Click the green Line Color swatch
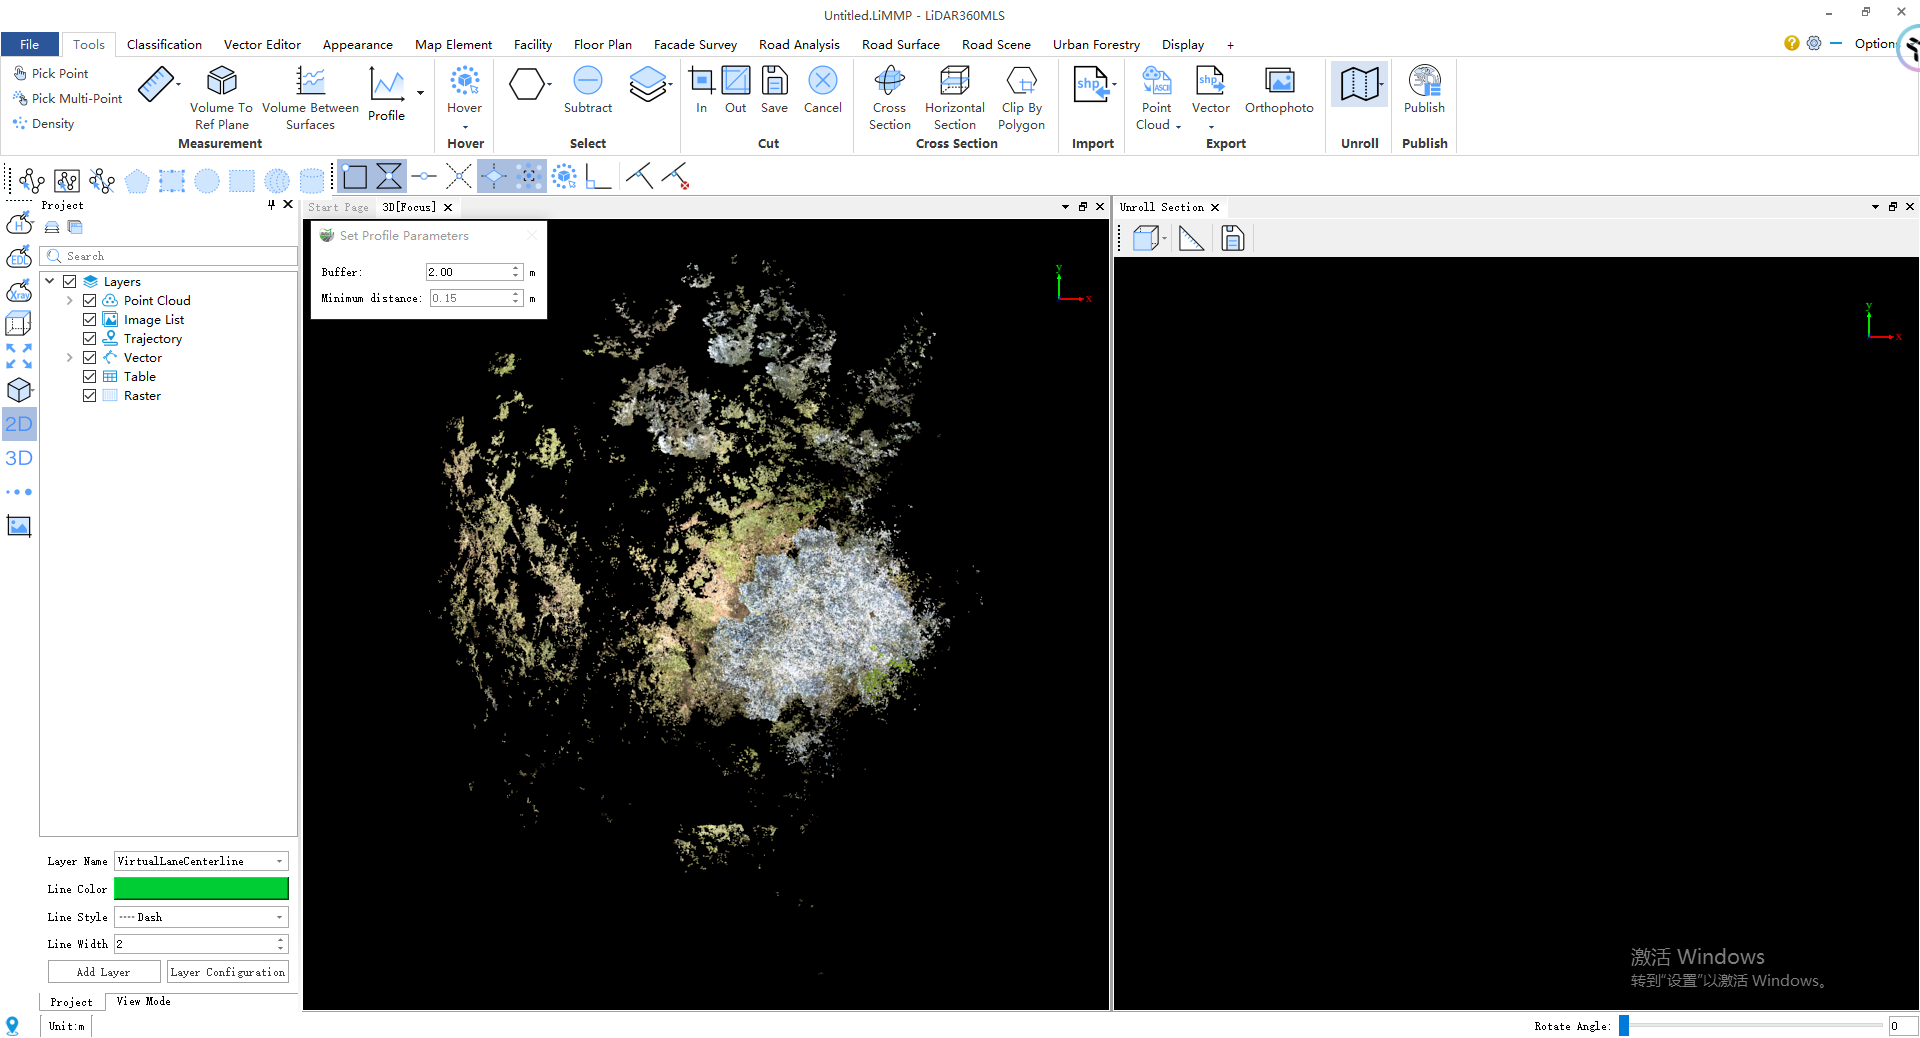Screen dimensions: 1920x1038 [201, 888]
